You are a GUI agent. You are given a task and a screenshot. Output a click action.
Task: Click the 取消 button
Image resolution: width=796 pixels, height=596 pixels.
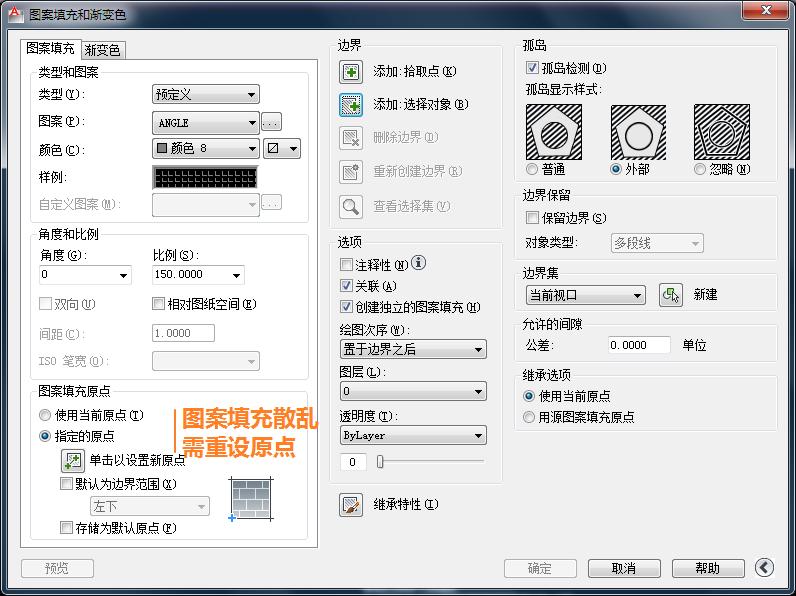point(624,568)
